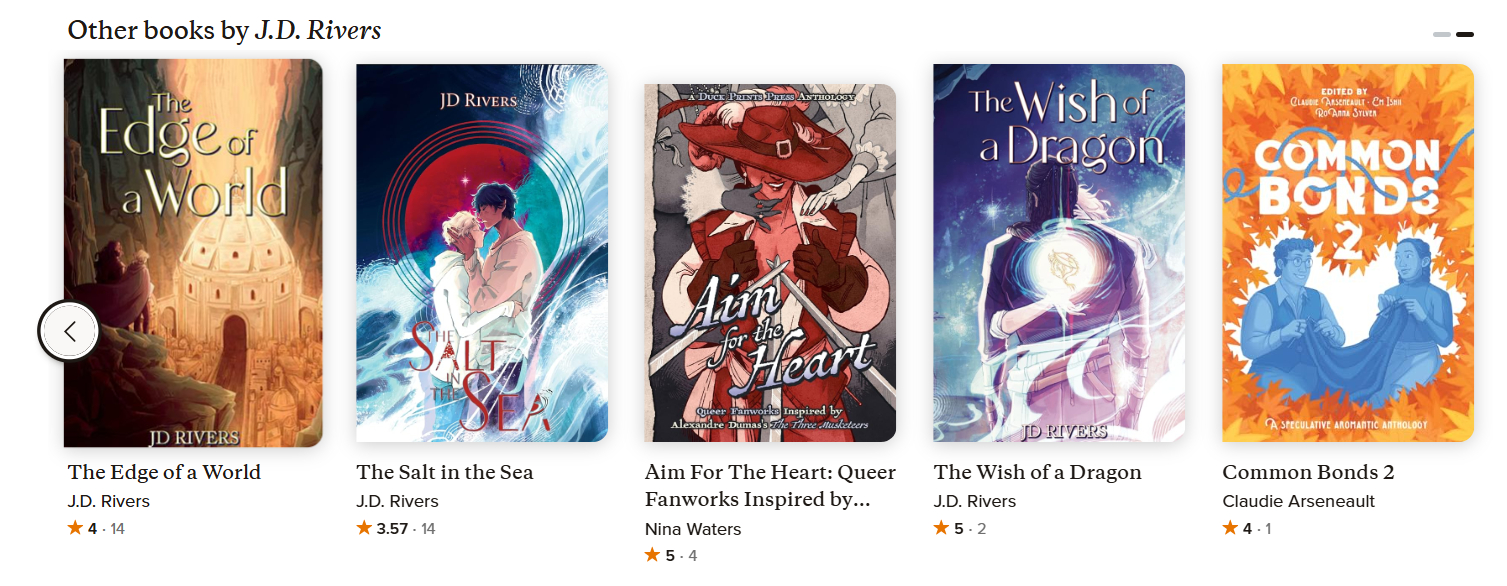
Task: Click the previous carousel arrow button
Action: [x=69, y=331]
